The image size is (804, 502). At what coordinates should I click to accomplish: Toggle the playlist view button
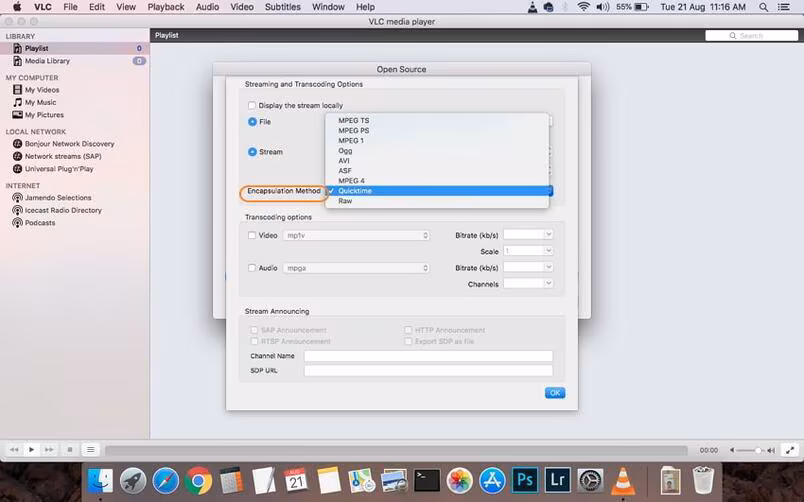90,450
